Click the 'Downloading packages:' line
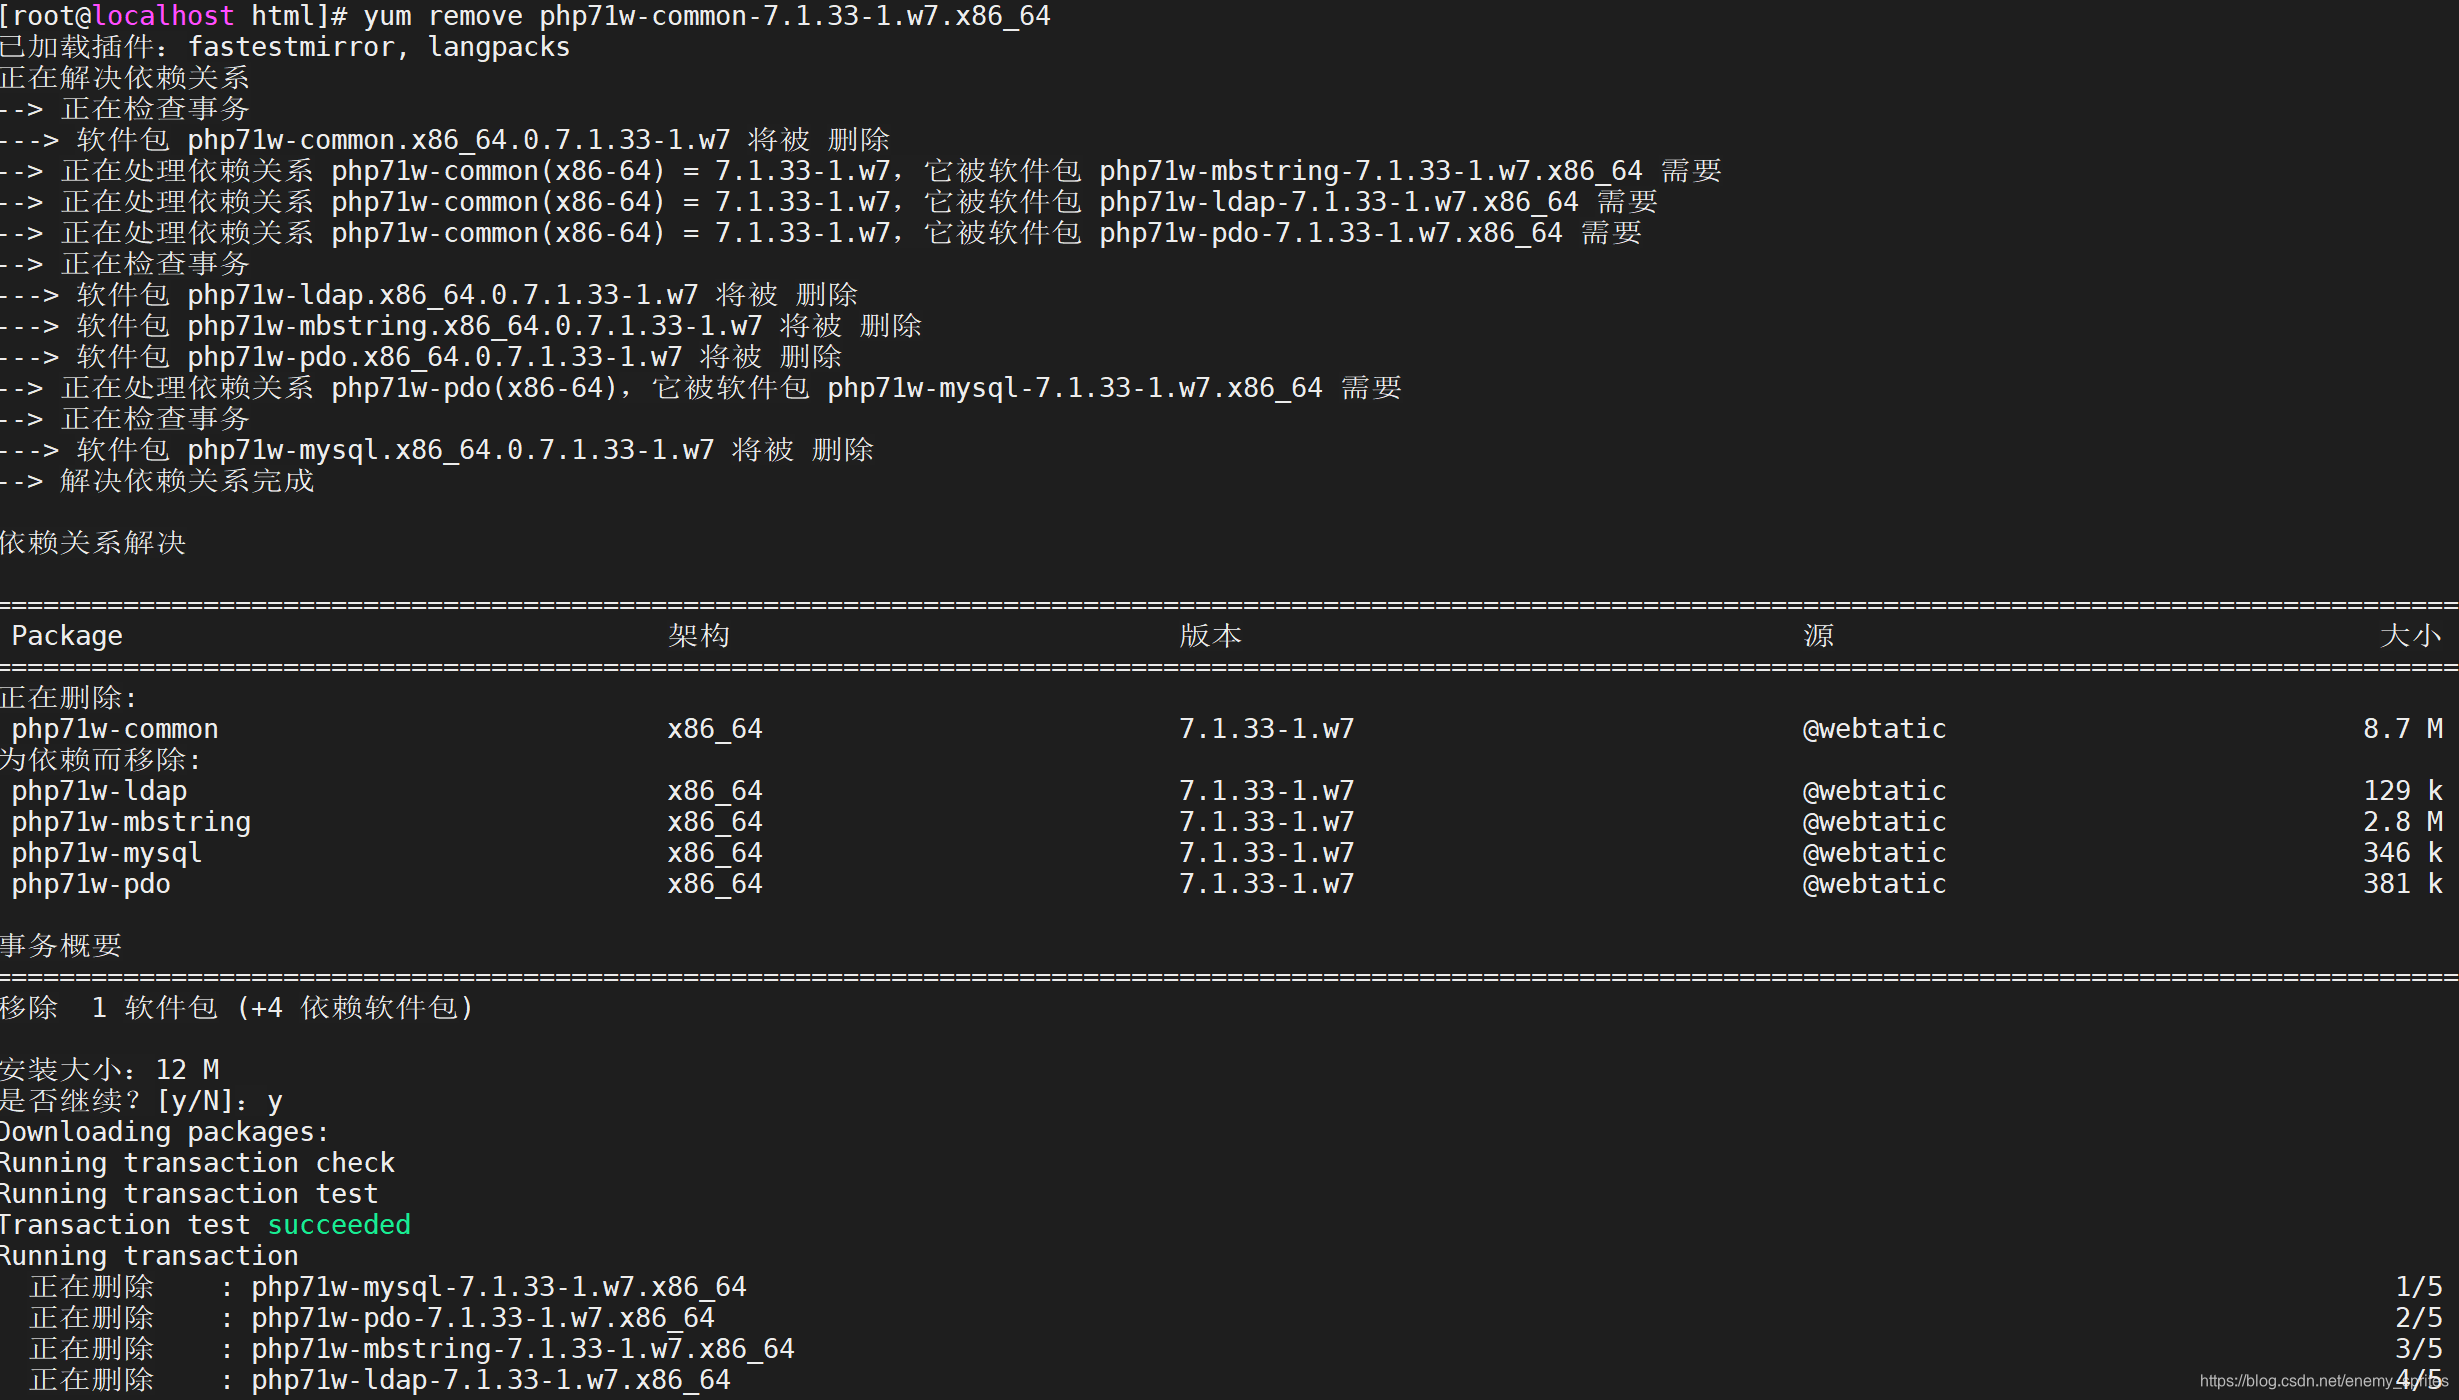Screen dimensions: 2459x1400 click(x=165, y=1132)
